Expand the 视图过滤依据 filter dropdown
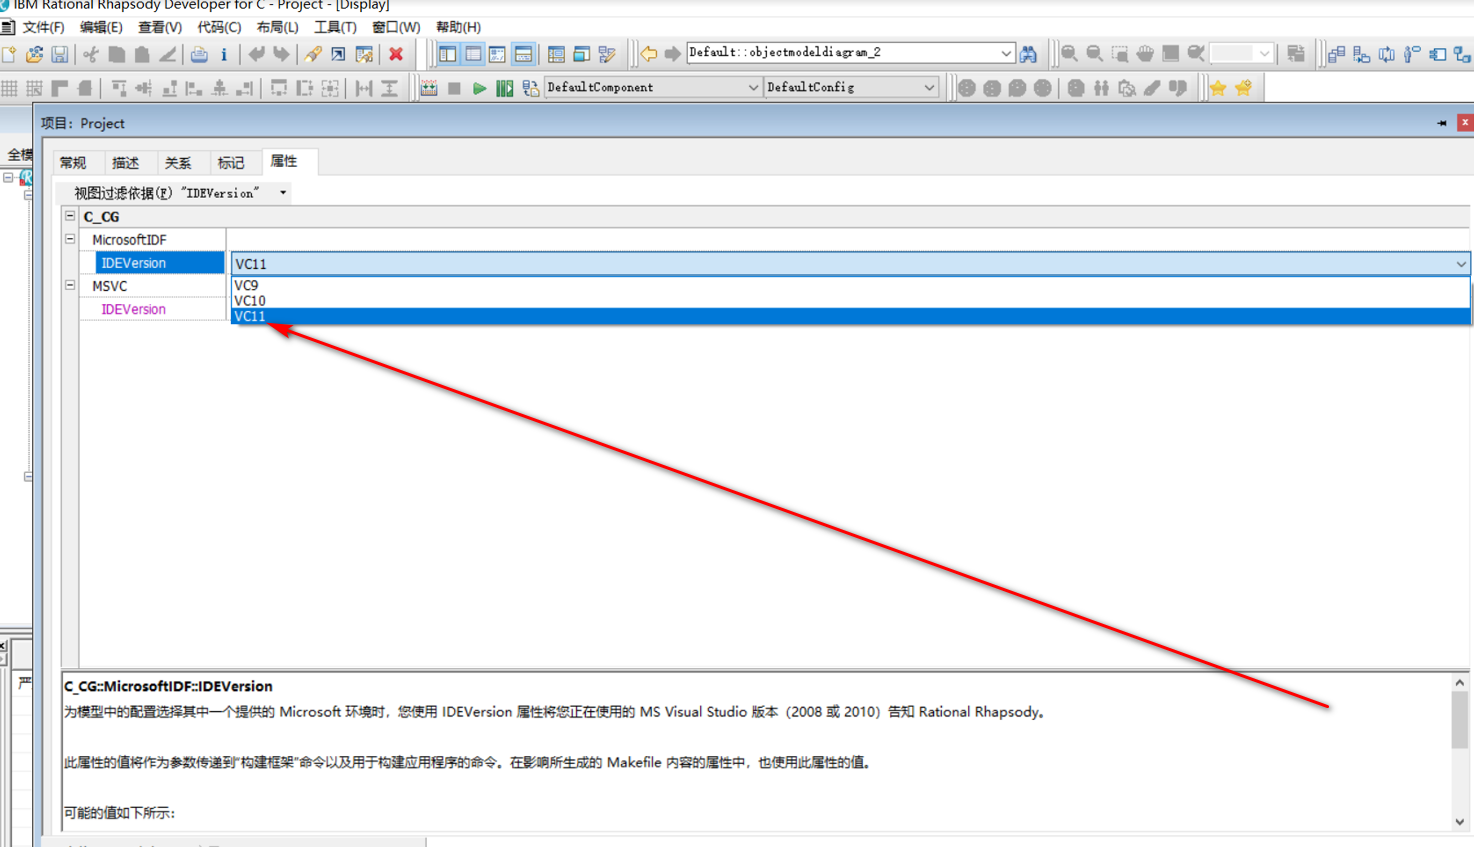The height and width of the screenshot is (847, 1474). 283,192
